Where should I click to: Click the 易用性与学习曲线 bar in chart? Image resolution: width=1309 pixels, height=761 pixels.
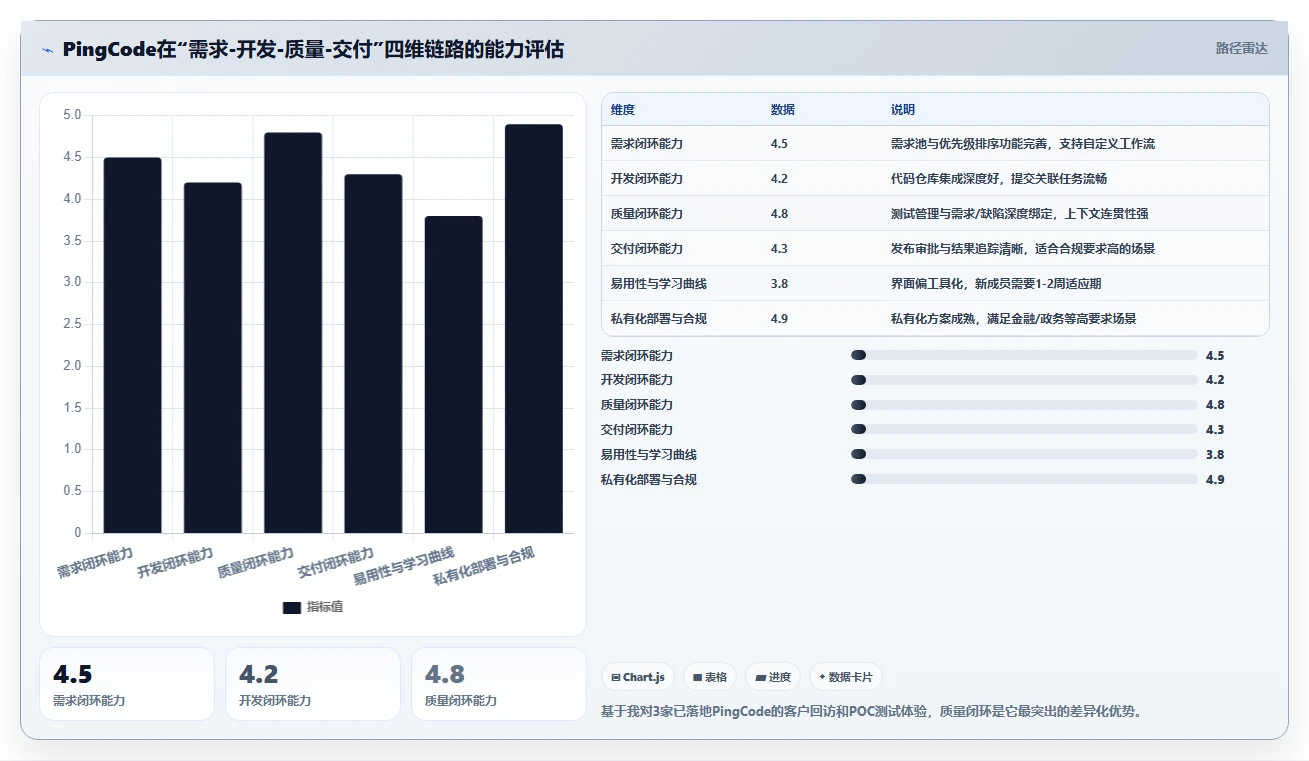coord(453,375)
